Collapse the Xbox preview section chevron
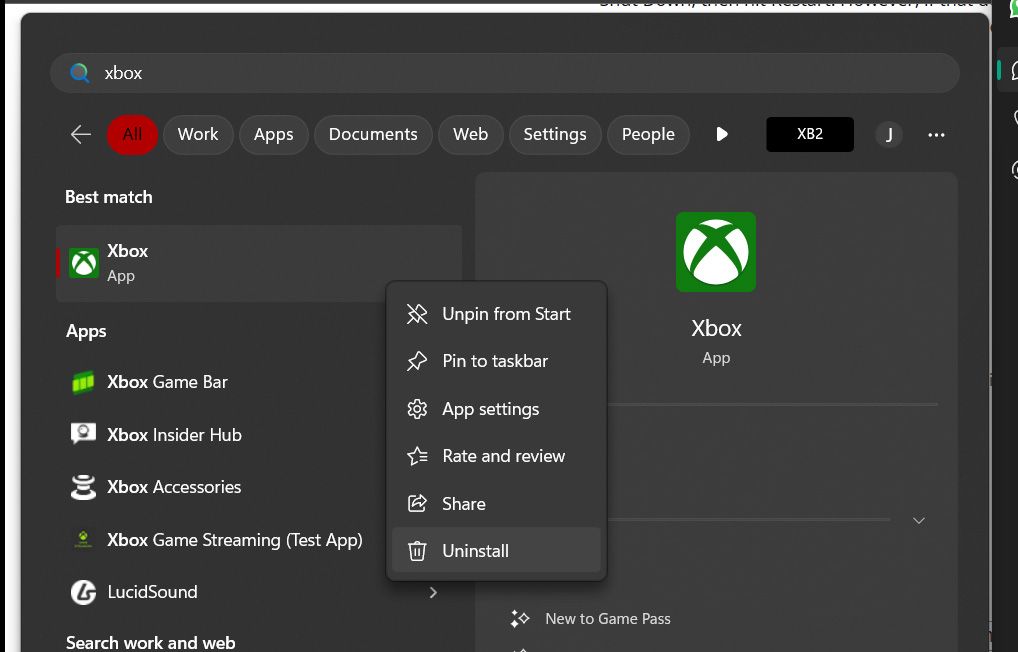The width and height of the screenshot is (1018, 652). tap(918, 520)
